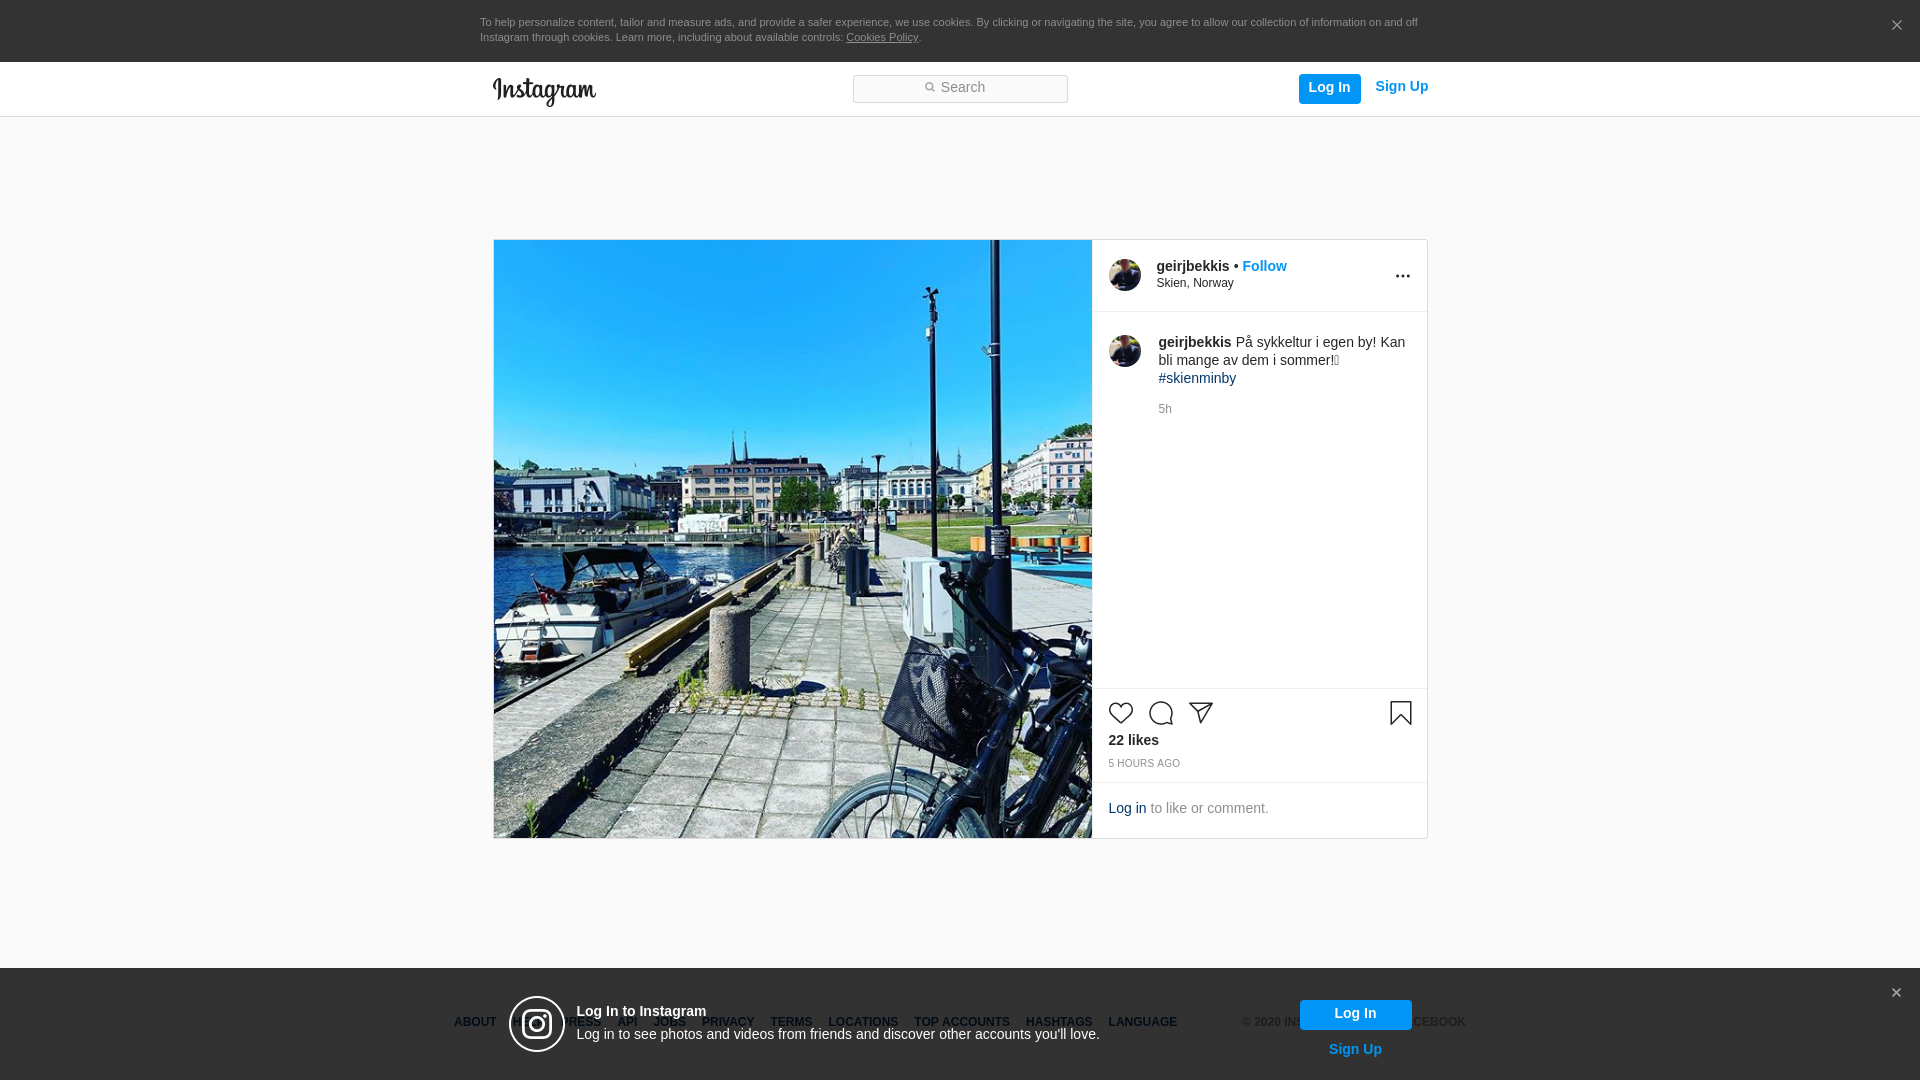Click the Search input field

point(960,89)
